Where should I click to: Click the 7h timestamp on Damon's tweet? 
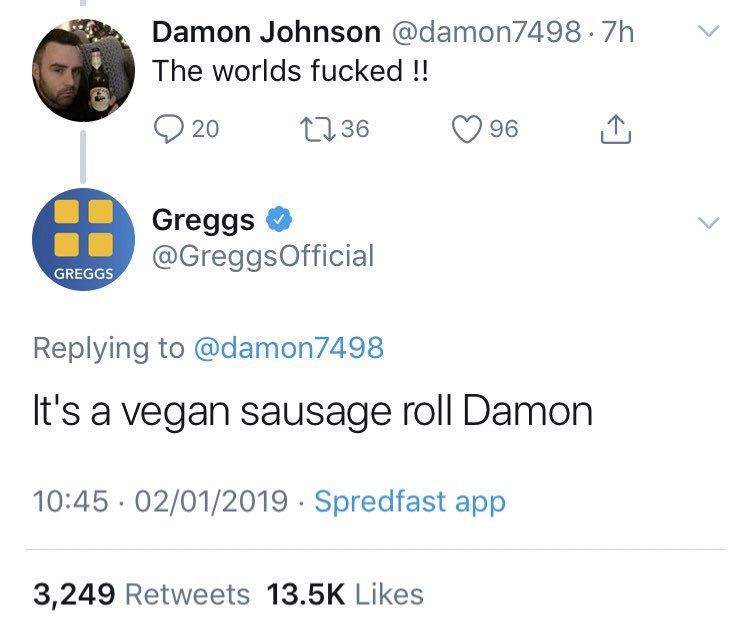pyautogui.click(x=617, y=32)
